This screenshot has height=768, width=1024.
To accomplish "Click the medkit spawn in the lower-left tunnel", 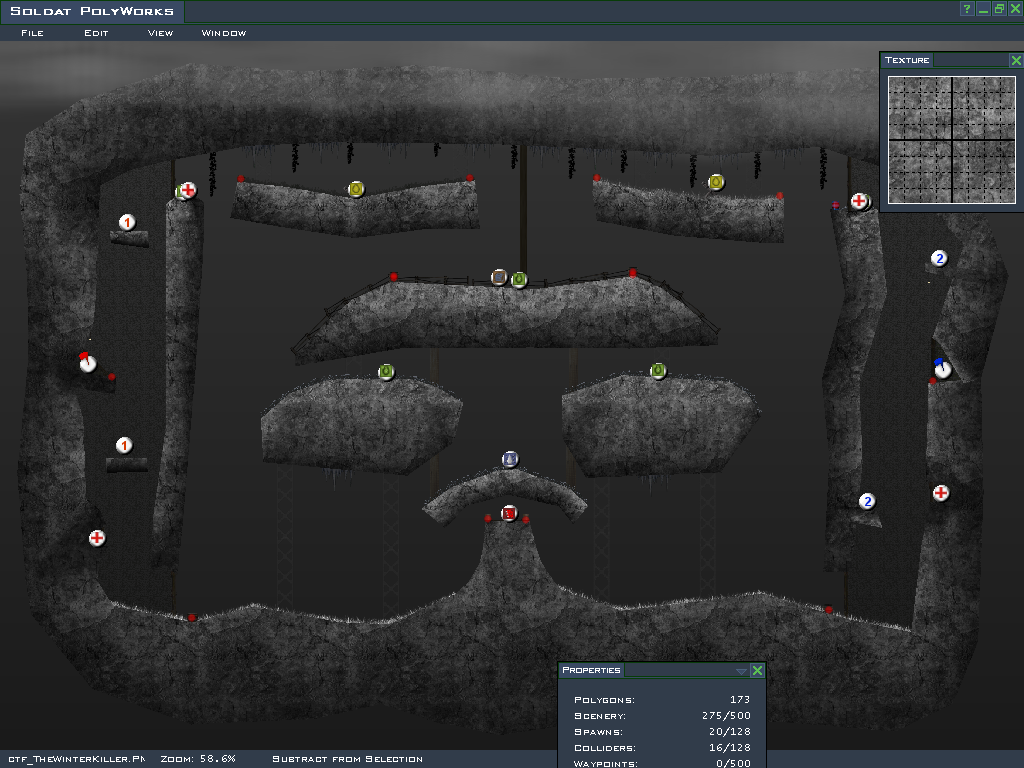I will point(97,538).
